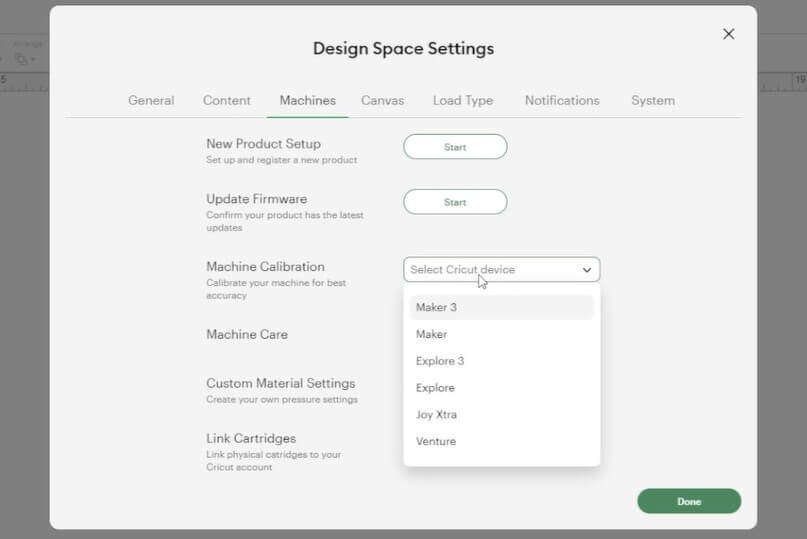Collapse the Select Cricut device dropdown
The height and width of the screenshot is (539, 807).
pyautogui.click(x=501, y=269)
